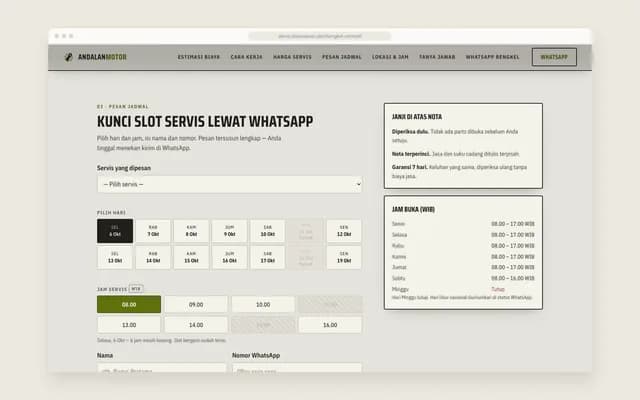Click the Kamis opening hours row
Image resolution: width=640 pixels, height=400 pixels.
[463, 257]
